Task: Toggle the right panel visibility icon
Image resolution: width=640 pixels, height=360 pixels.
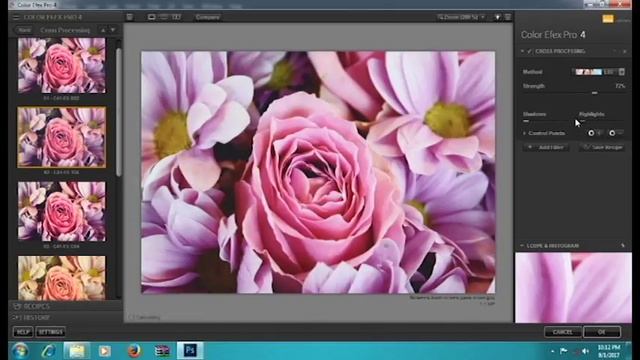Action: [508, 17]
